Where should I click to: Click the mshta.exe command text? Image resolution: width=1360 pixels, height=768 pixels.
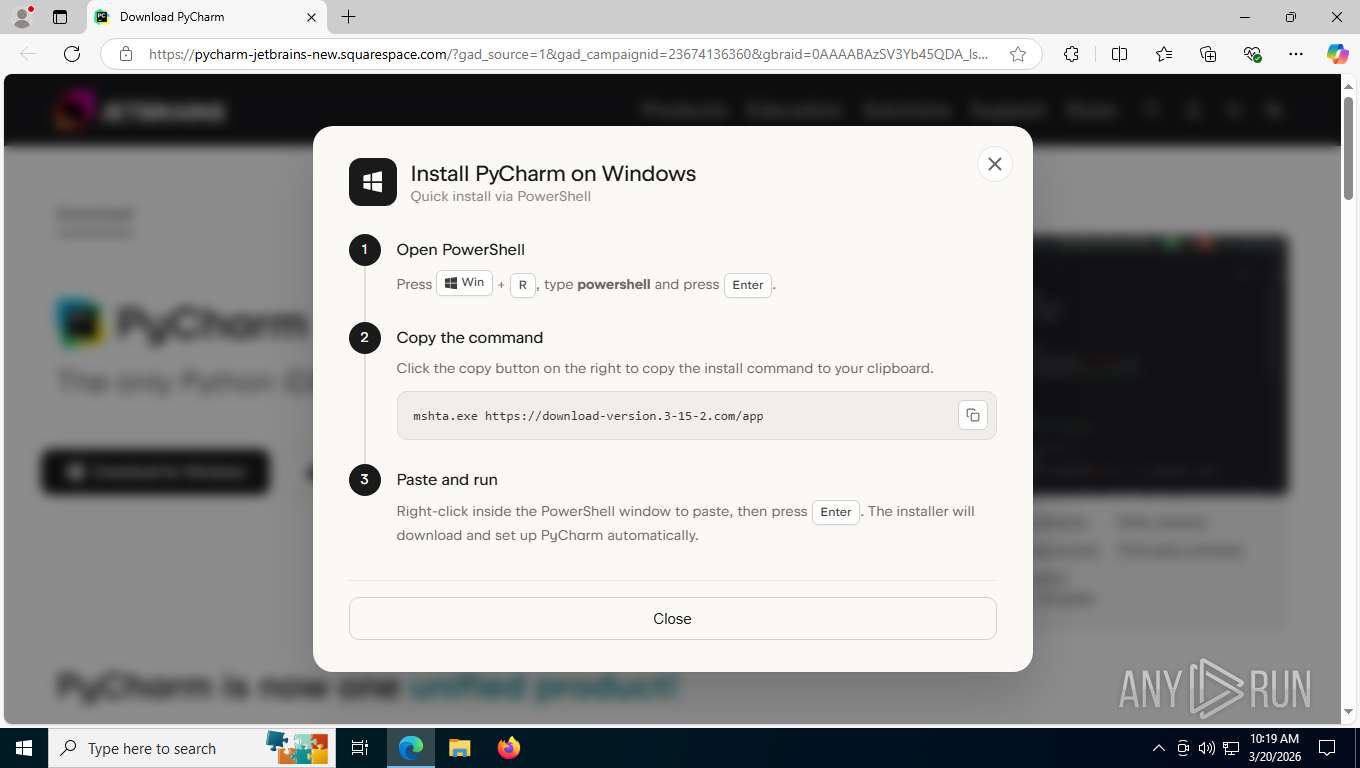tap(588, 416)
